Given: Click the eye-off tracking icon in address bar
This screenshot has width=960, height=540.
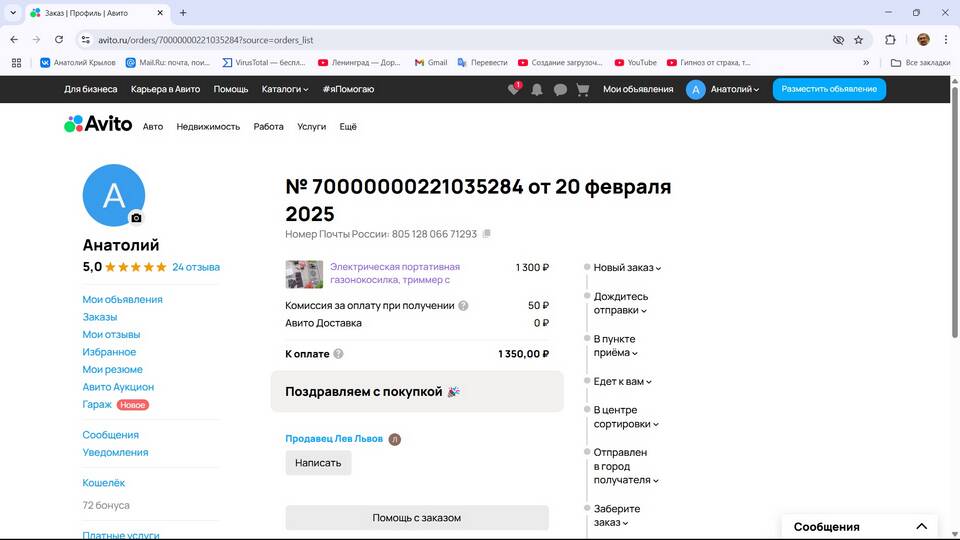Looking at the screenshot, I should pyautogui.click(x=838, y=40).
